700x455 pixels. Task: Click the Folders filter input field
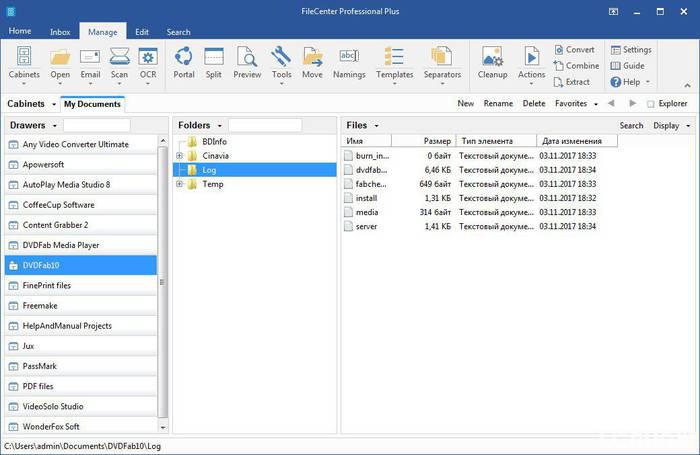coord(265,125)
